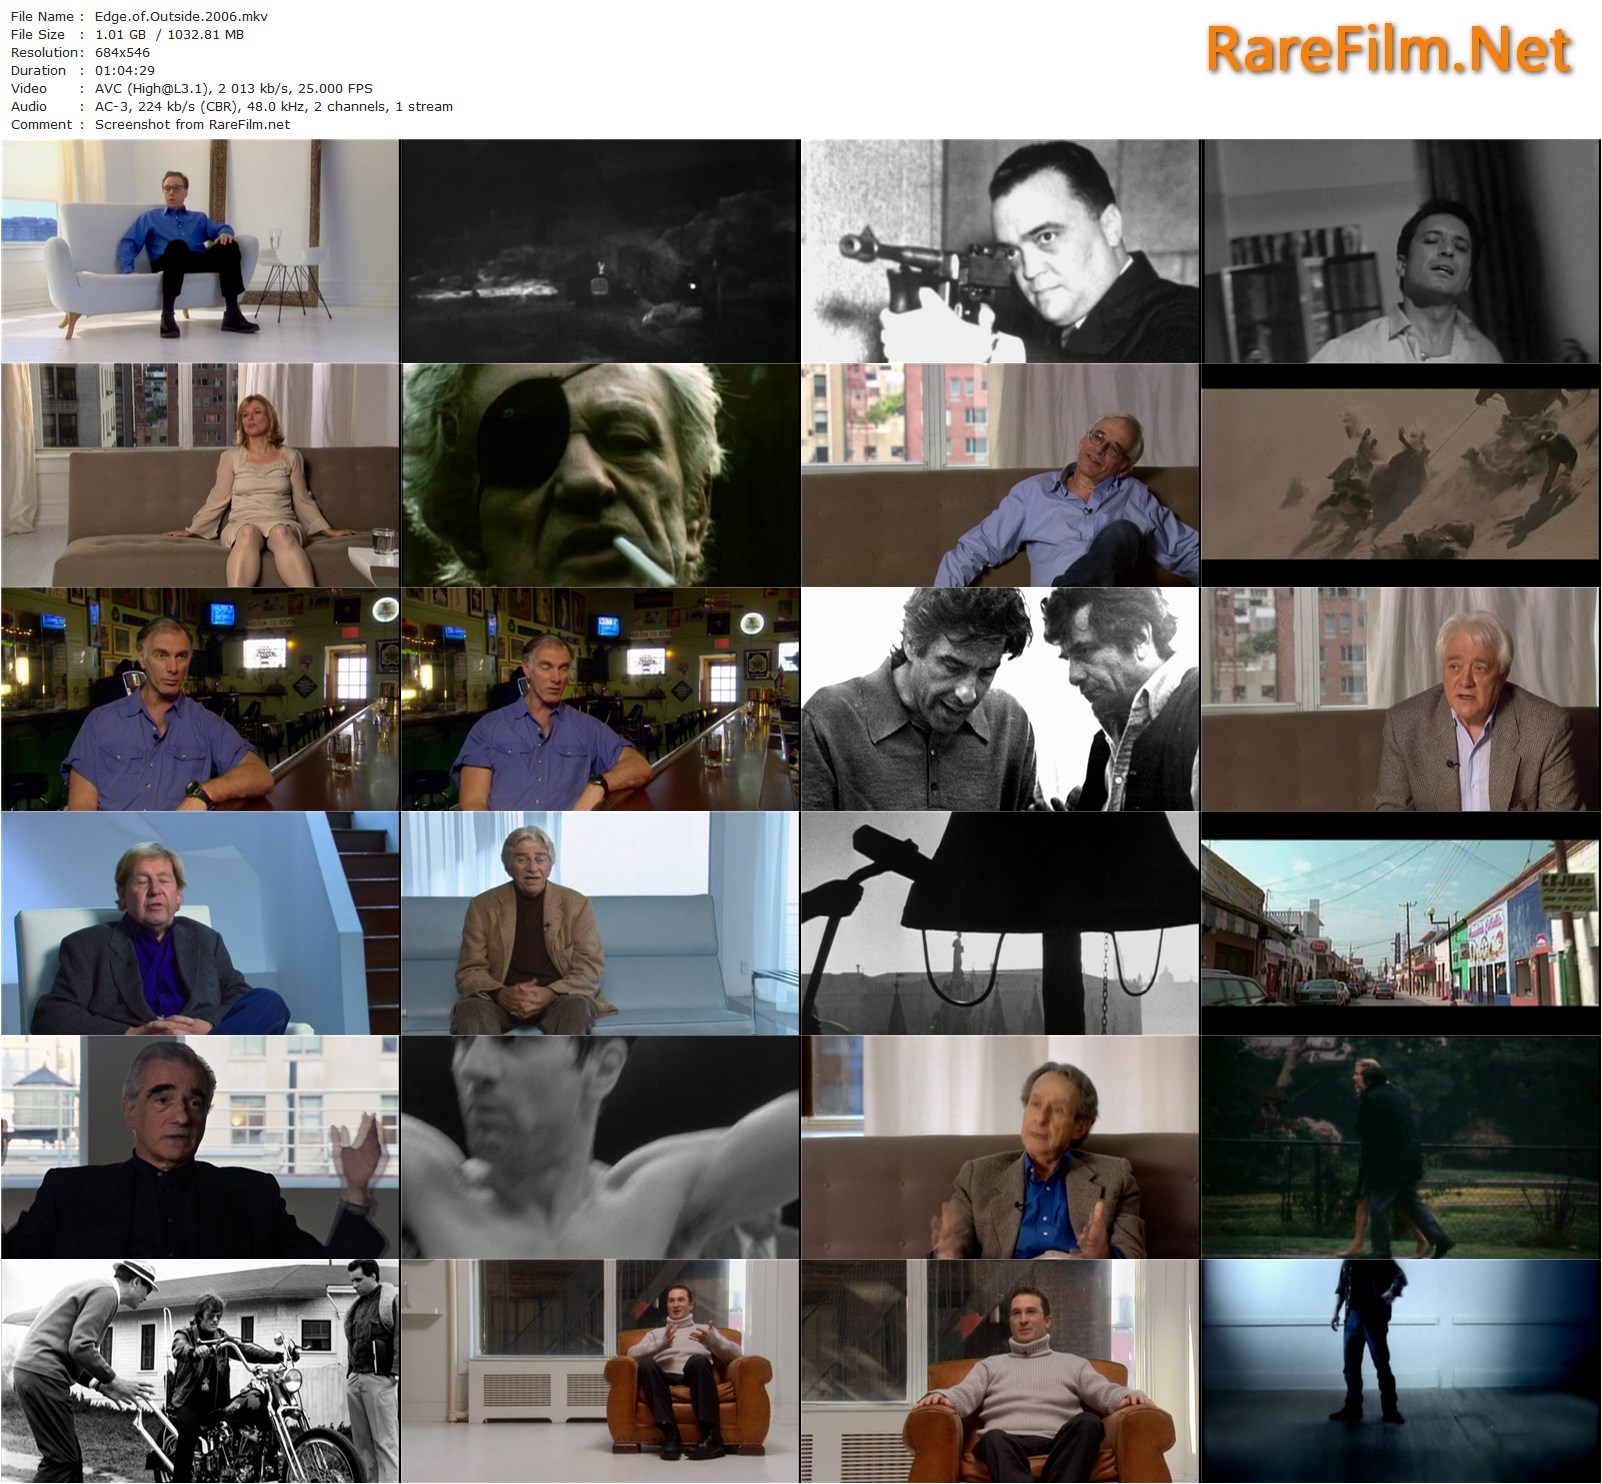Select thumbnail of man on light blue sofa
The width and height of the screenshot is (1602, 1484).
pos(600,923)
